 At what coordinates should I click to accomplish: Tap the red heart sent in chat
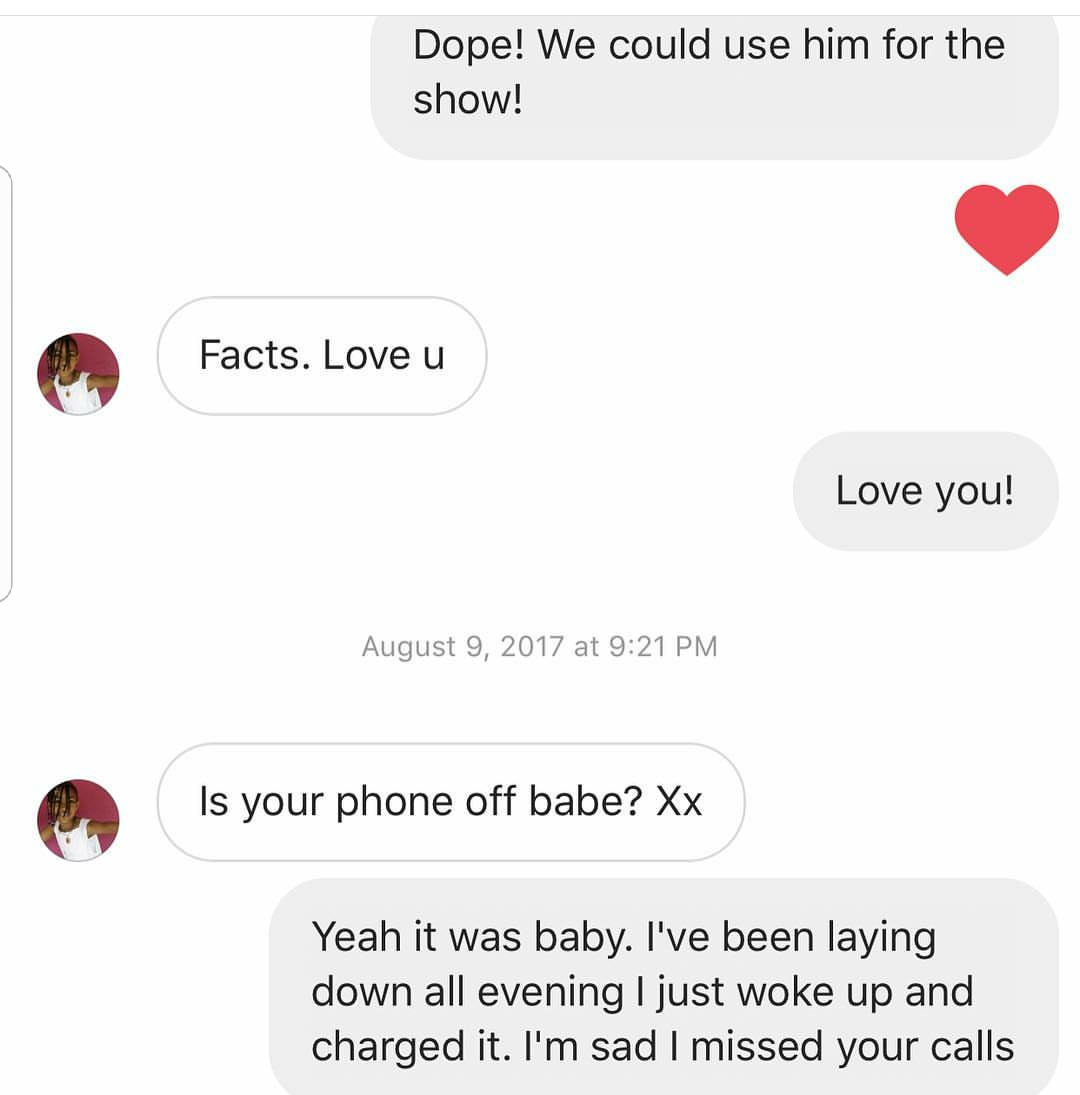click(1006, 229)
